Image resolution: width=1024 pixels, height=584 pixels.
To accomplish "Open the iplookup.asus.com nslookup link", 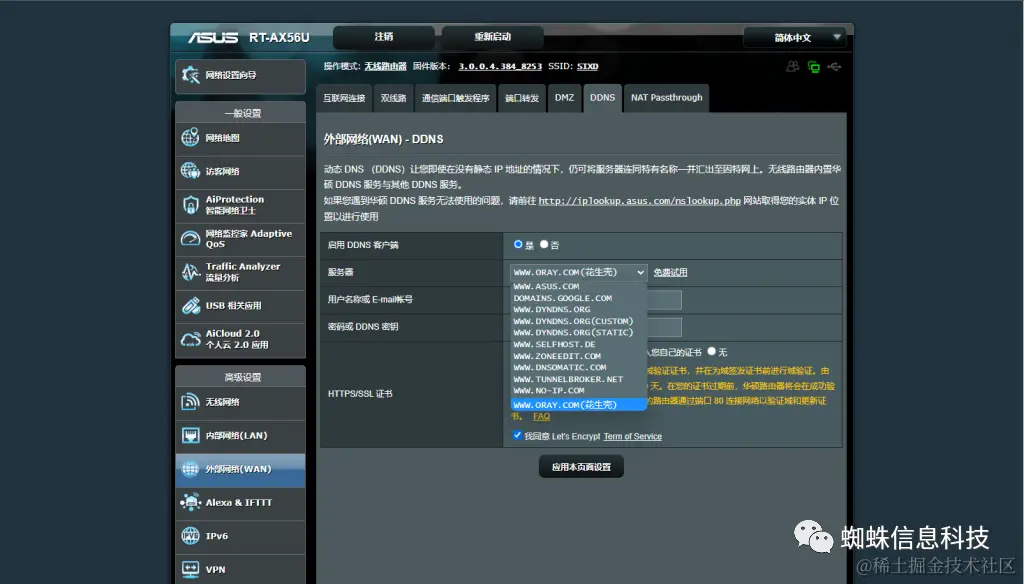I will click(639, 201).
